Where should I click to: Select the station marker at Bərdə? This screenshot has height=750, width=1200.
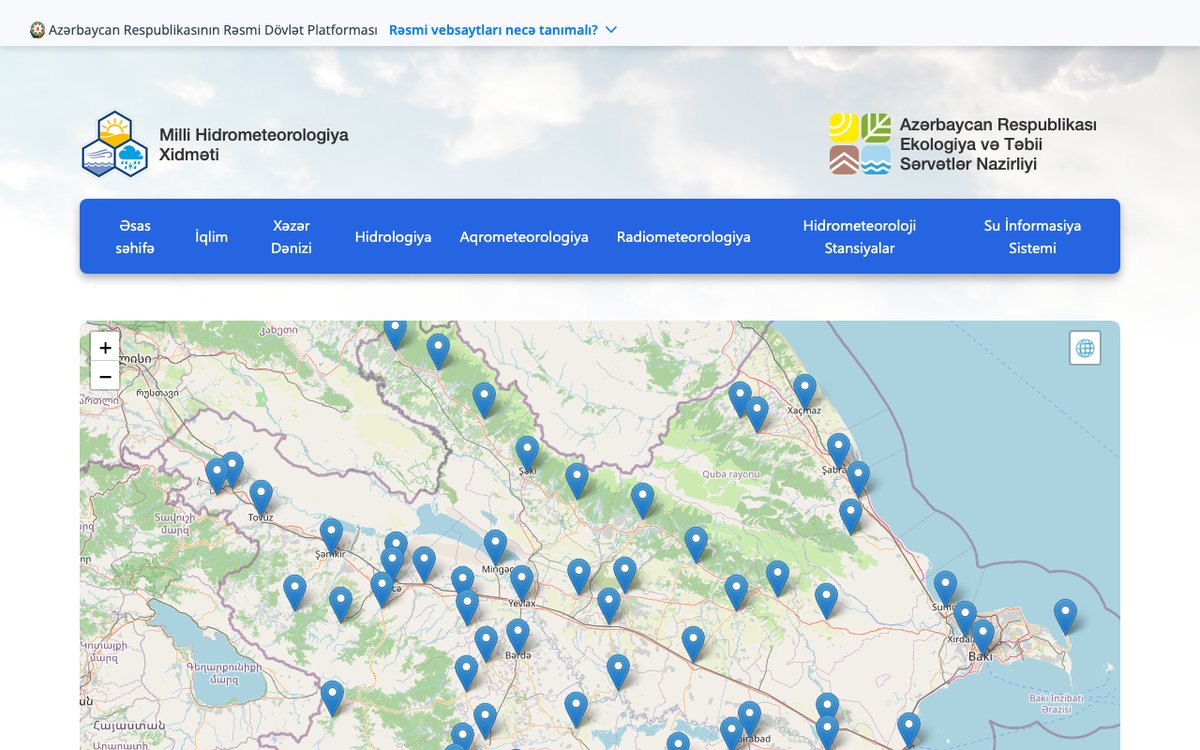point(517,637)
